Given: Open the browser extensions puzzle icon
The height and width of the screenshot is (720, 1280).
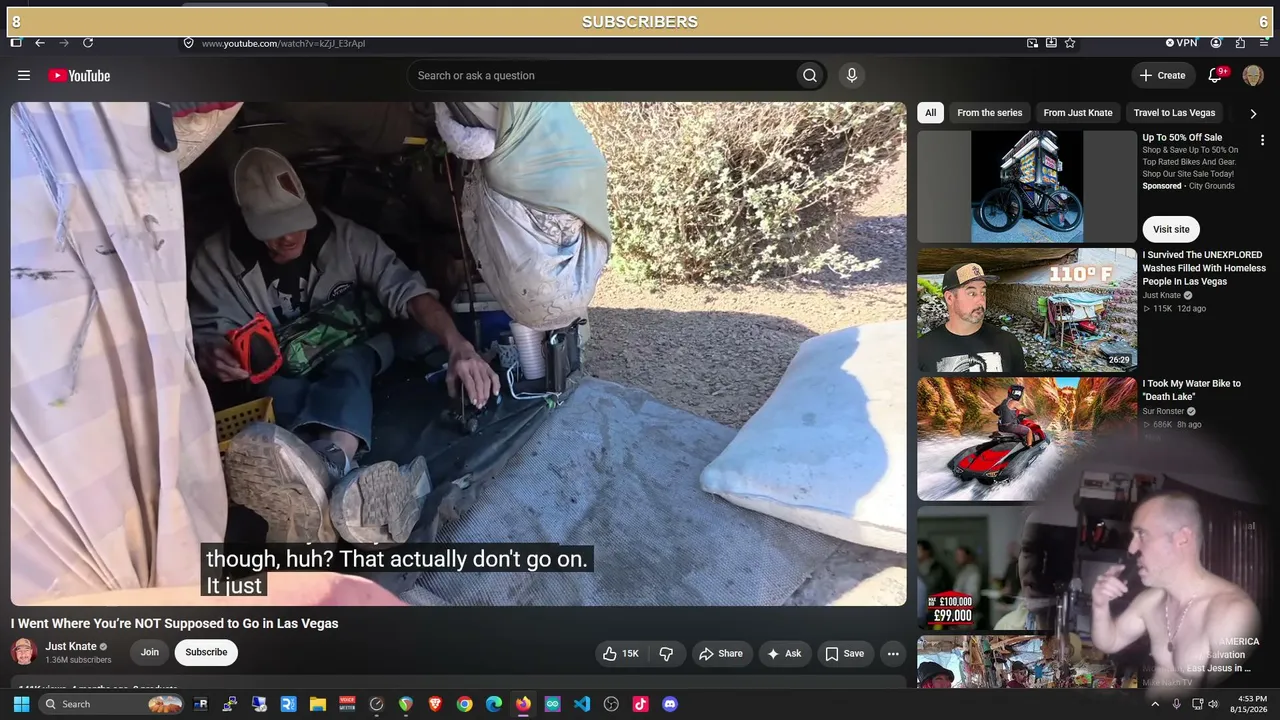Looking at the screenshot, I should pos(1240,43).
